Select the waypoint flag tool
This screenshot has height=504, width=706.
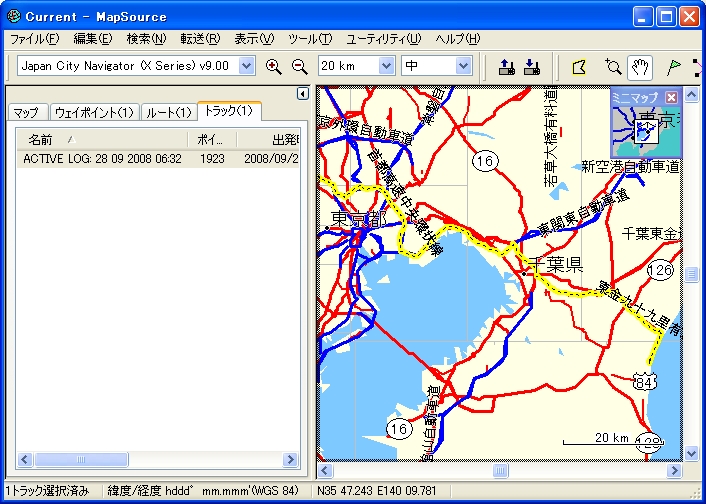(x=673, y=68)
